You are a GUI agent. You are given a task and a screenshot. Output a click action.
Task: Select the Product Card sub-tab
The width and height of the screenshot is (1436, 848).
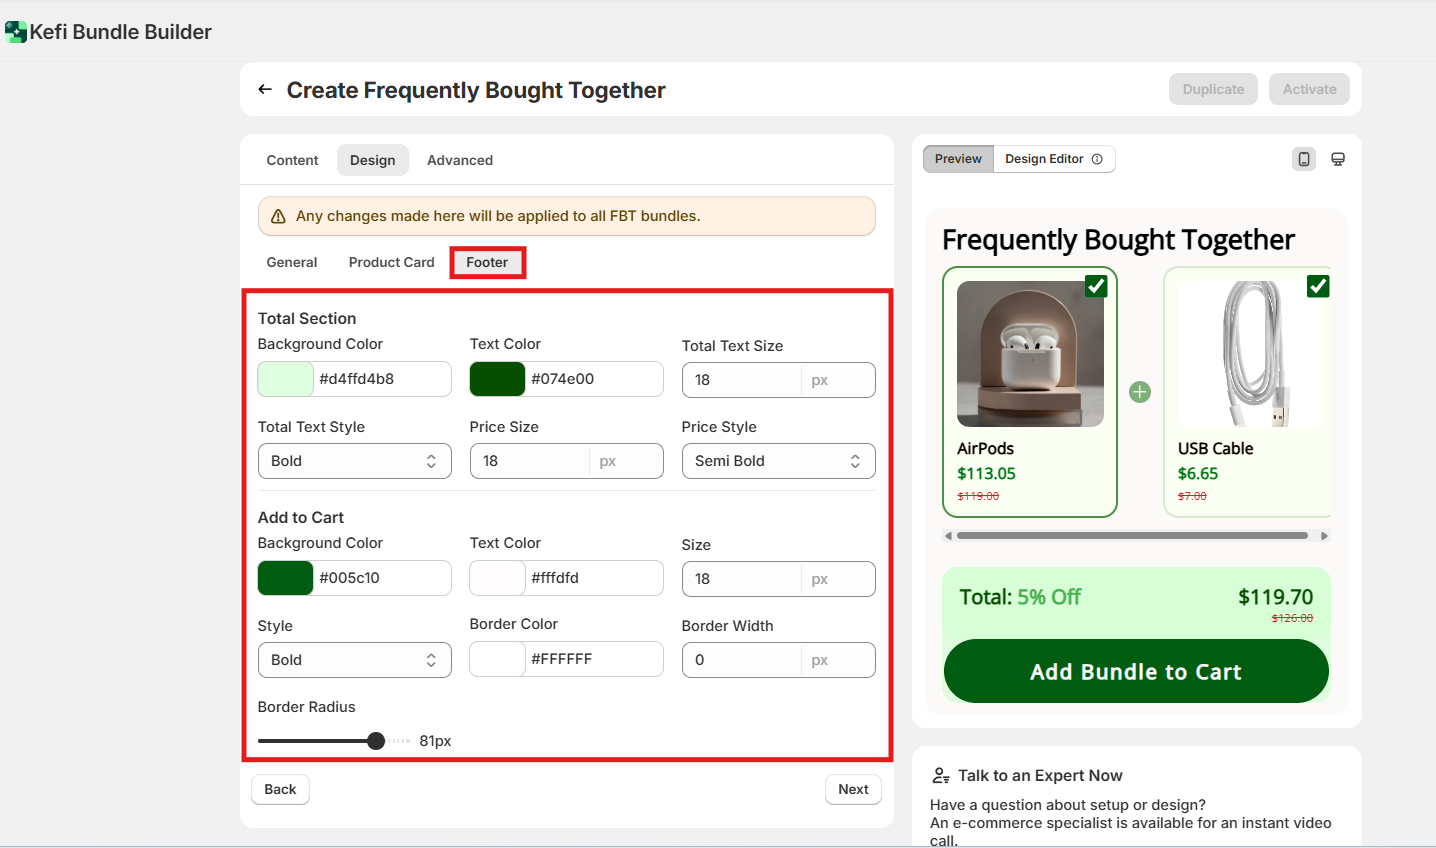(391, 262)
